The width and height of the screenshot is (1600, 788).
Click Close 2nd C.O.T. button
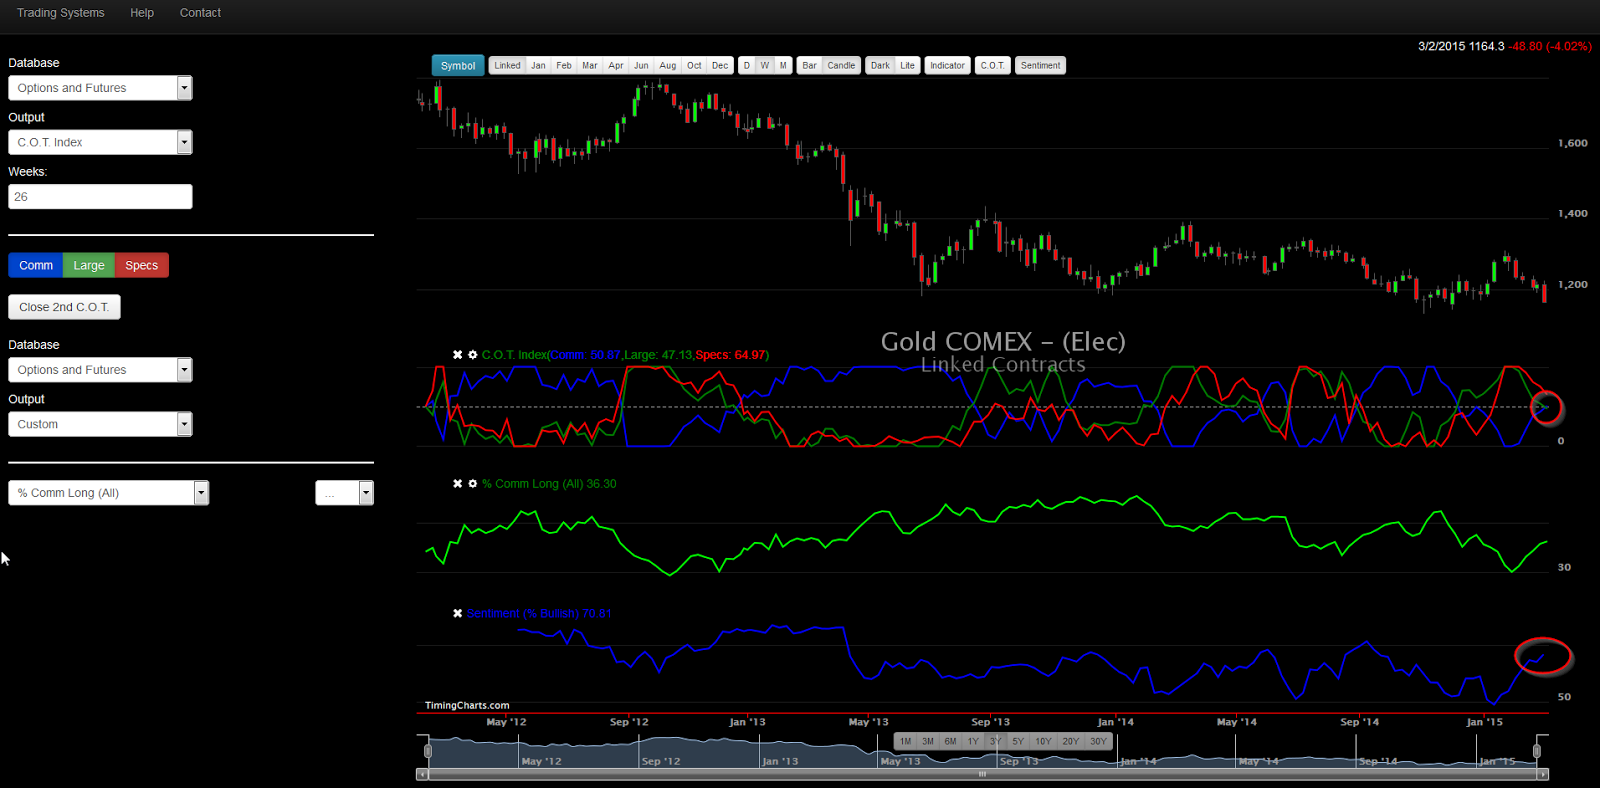click(x=64, y=307)
